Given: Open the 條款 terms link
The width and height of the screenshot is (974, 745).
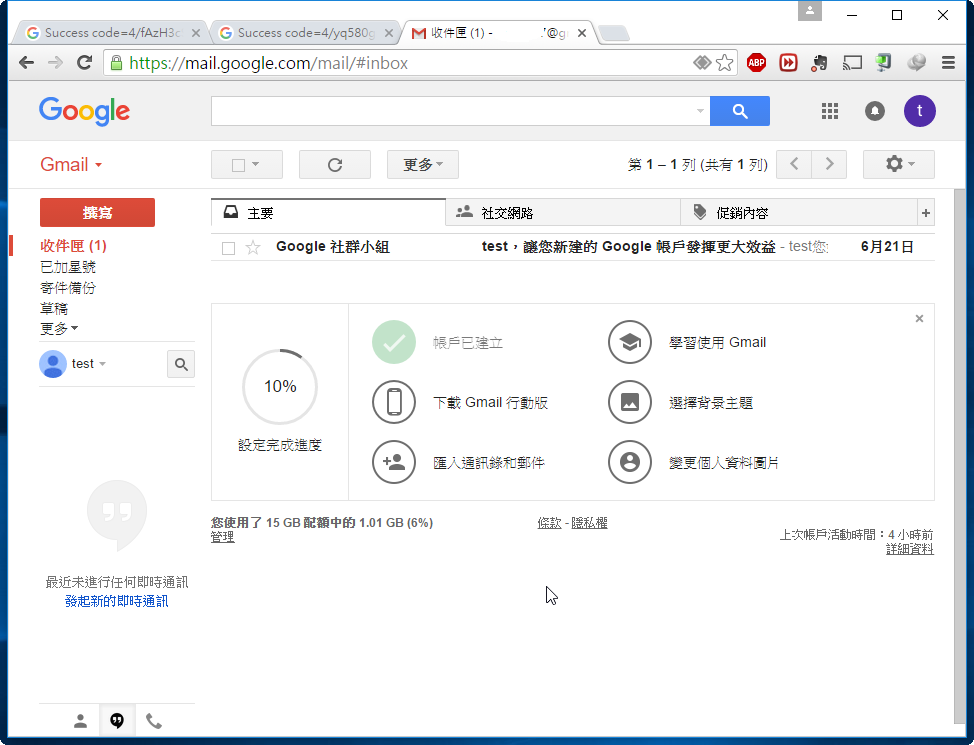Looking at the screenshot, I should point(549,523).
